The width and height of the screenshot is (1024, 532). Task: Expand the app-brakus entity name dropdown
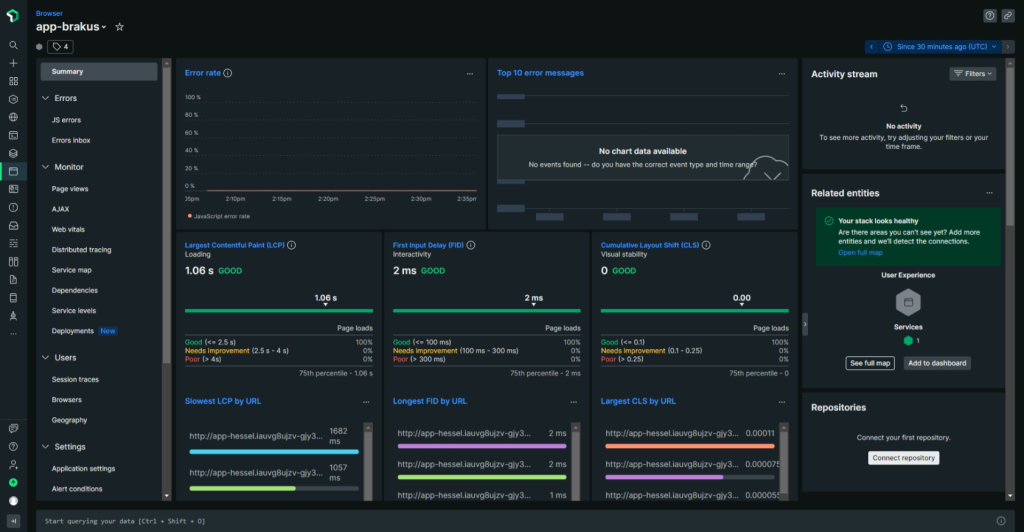[104, 27]
